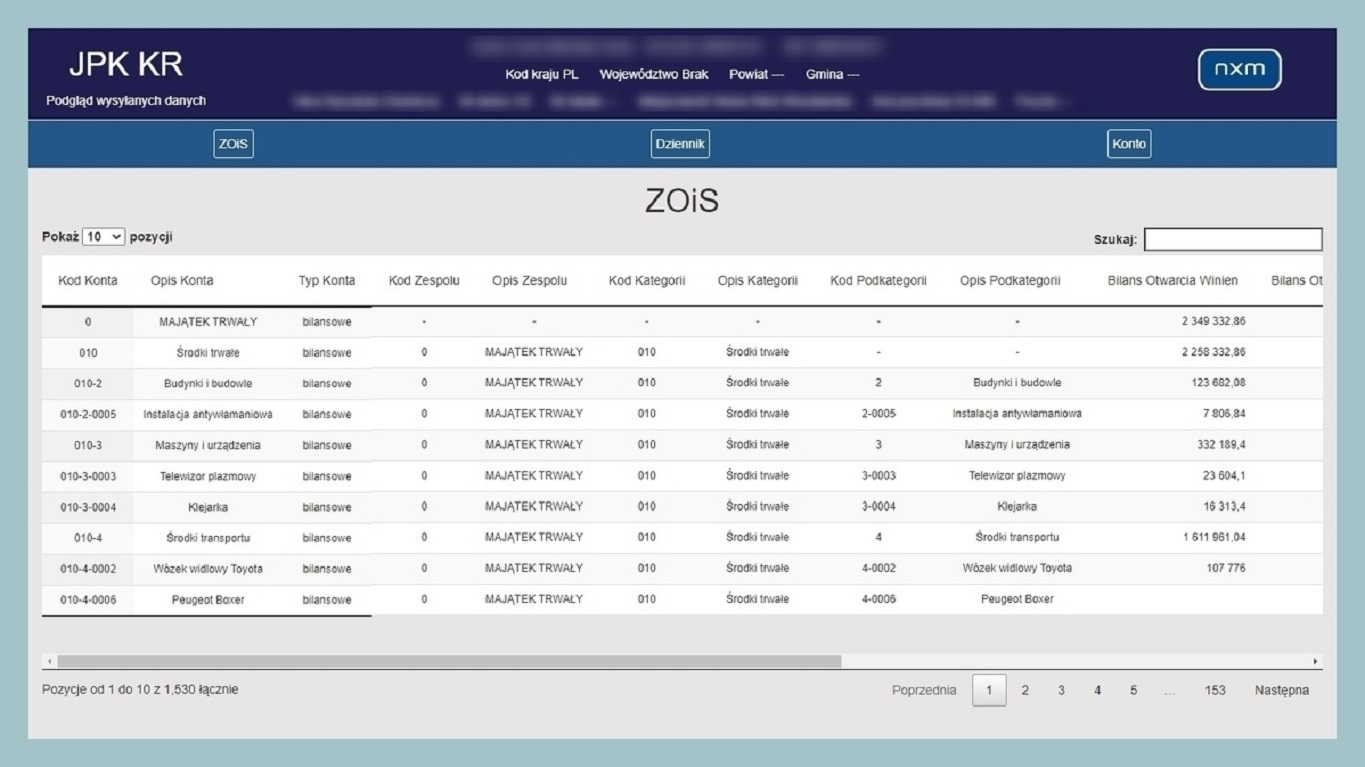Screen dimensions: 1365x767
Task: Open last page 153
Action: pos(1215,690)
